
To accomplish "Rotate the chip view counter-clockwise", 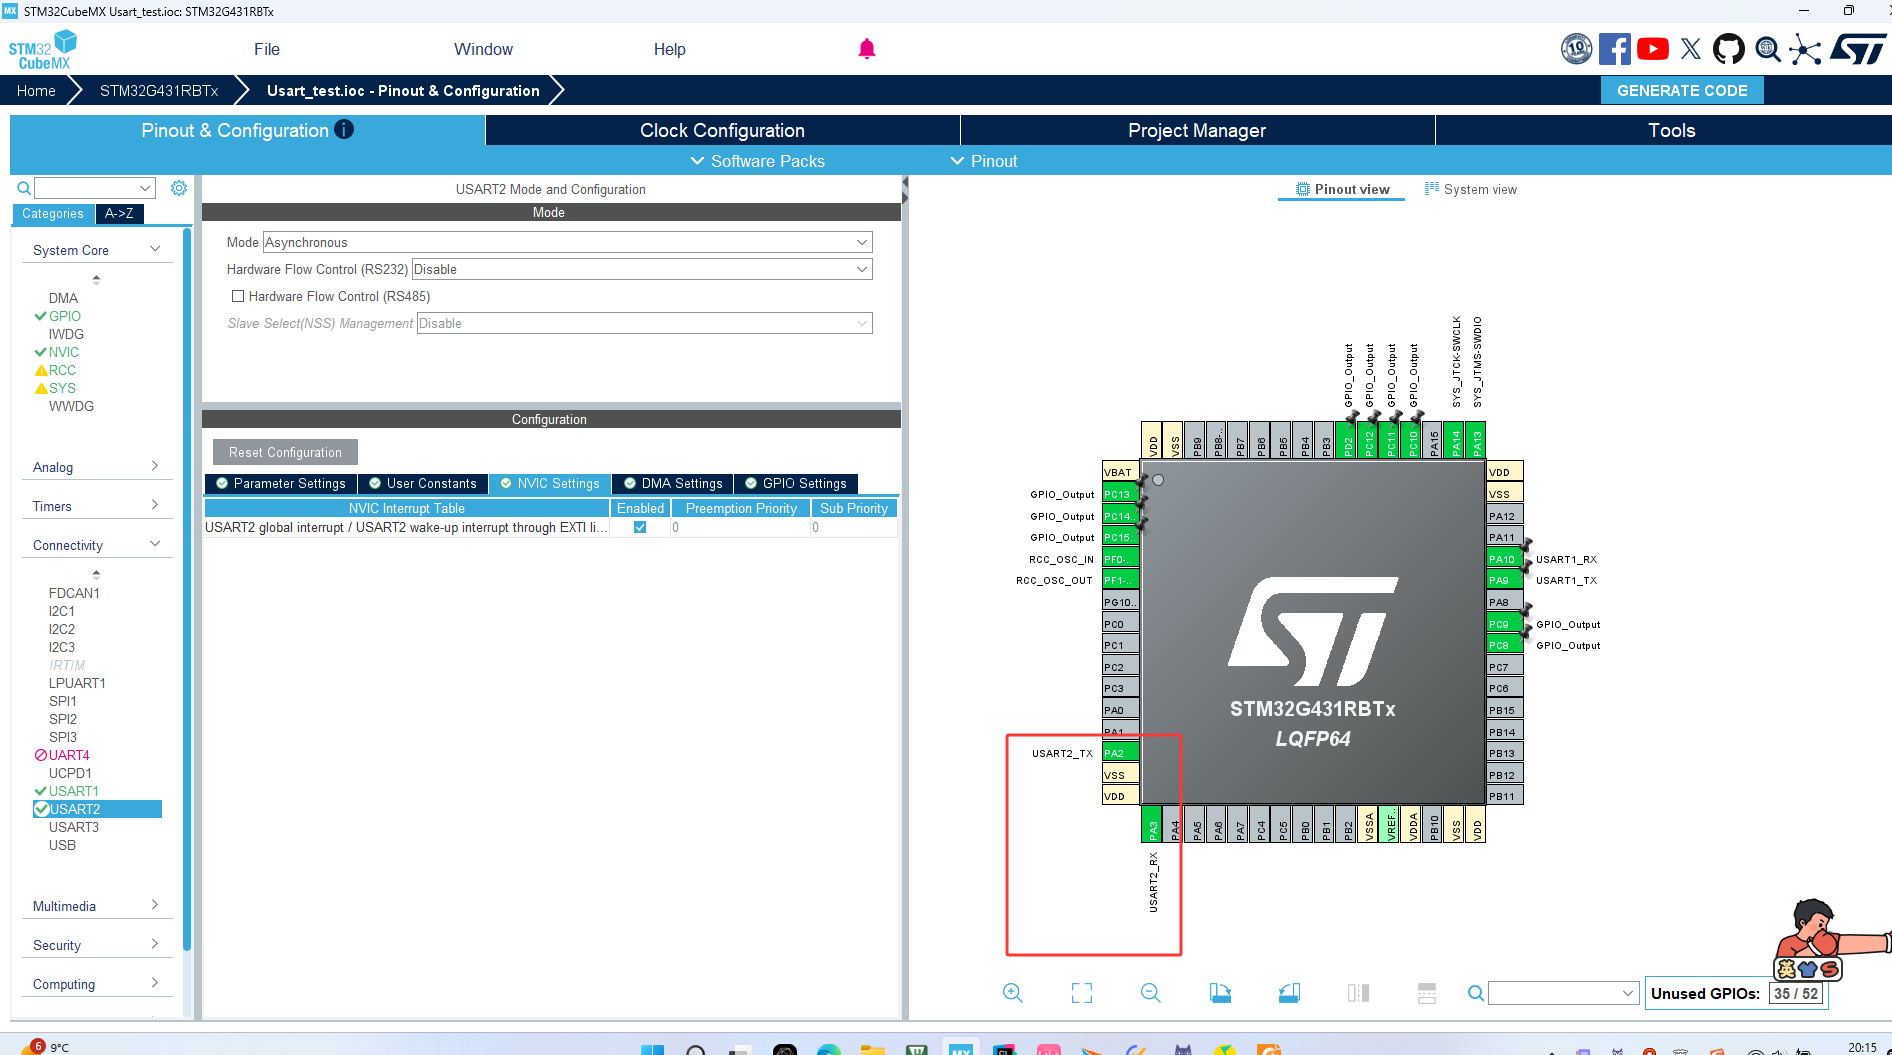I will point(1289,993).
